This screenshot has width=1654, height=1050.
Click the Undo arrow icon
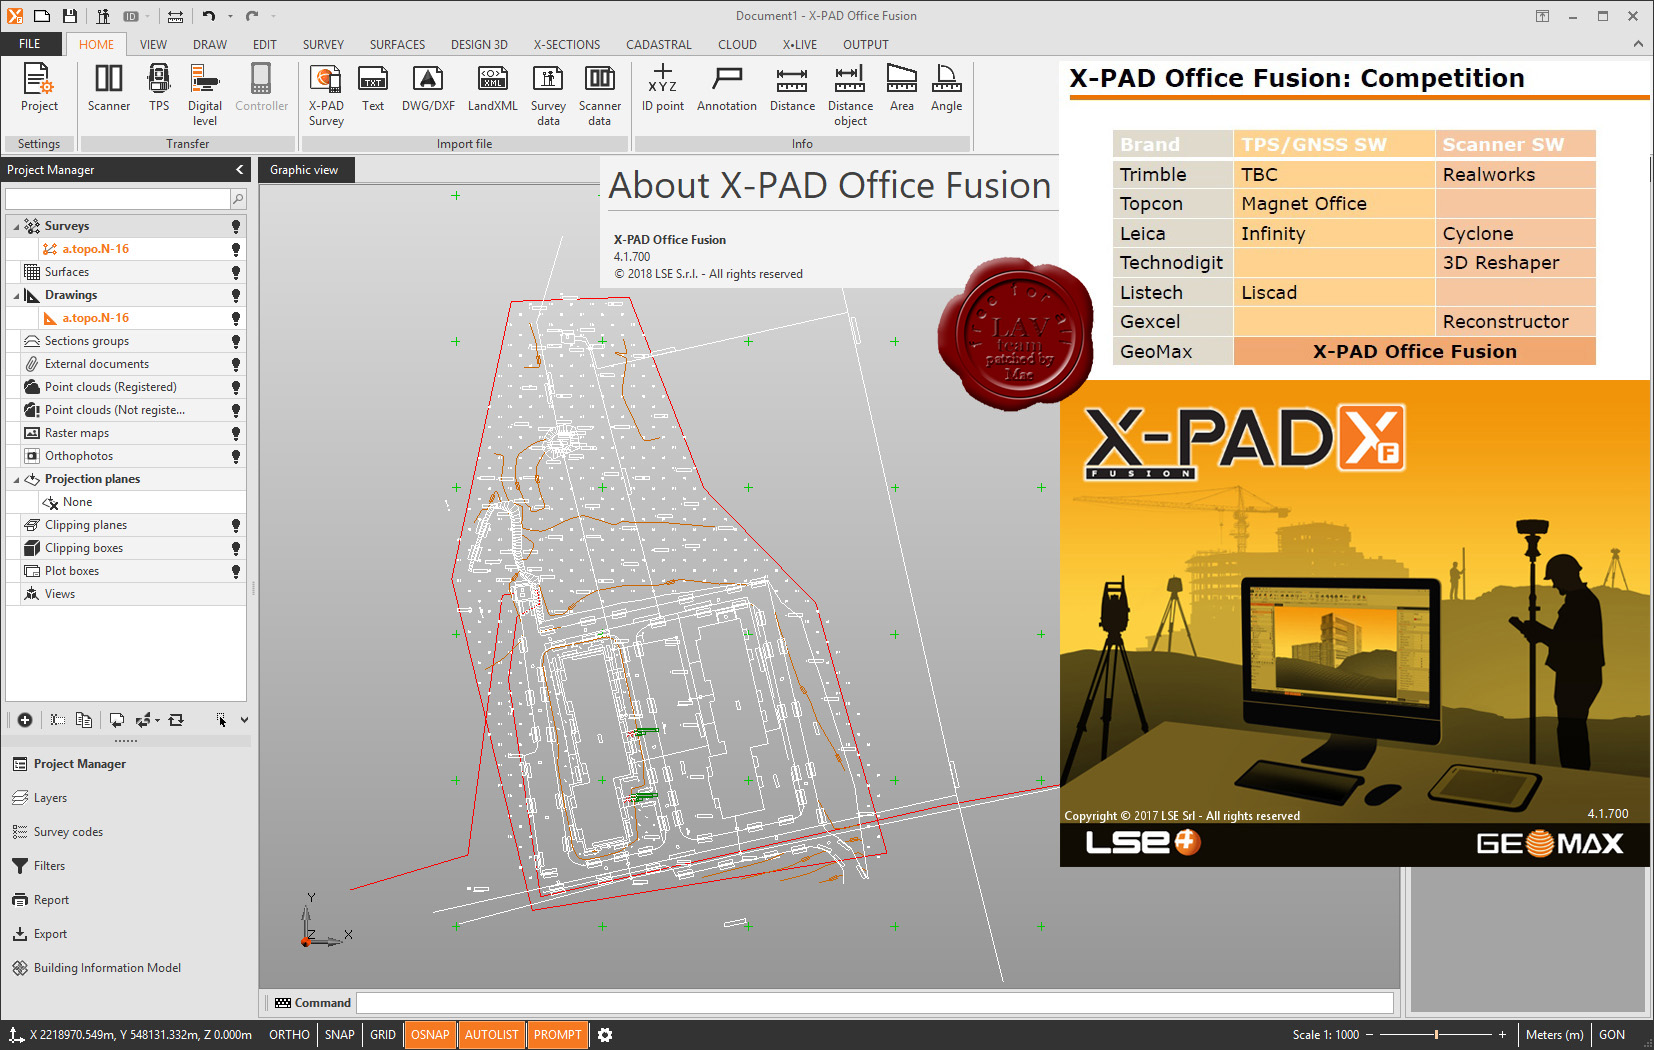(209, 16)
